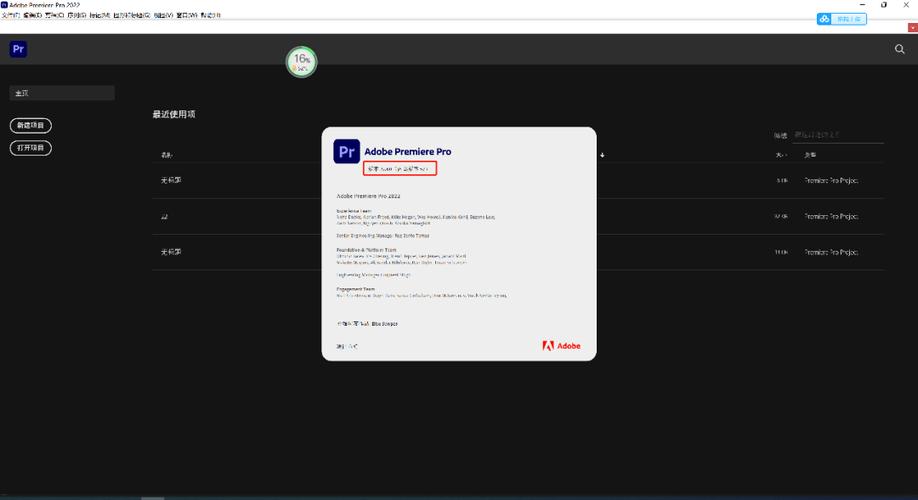Click the blue cloud upload badge icon

tap(825, 19)
